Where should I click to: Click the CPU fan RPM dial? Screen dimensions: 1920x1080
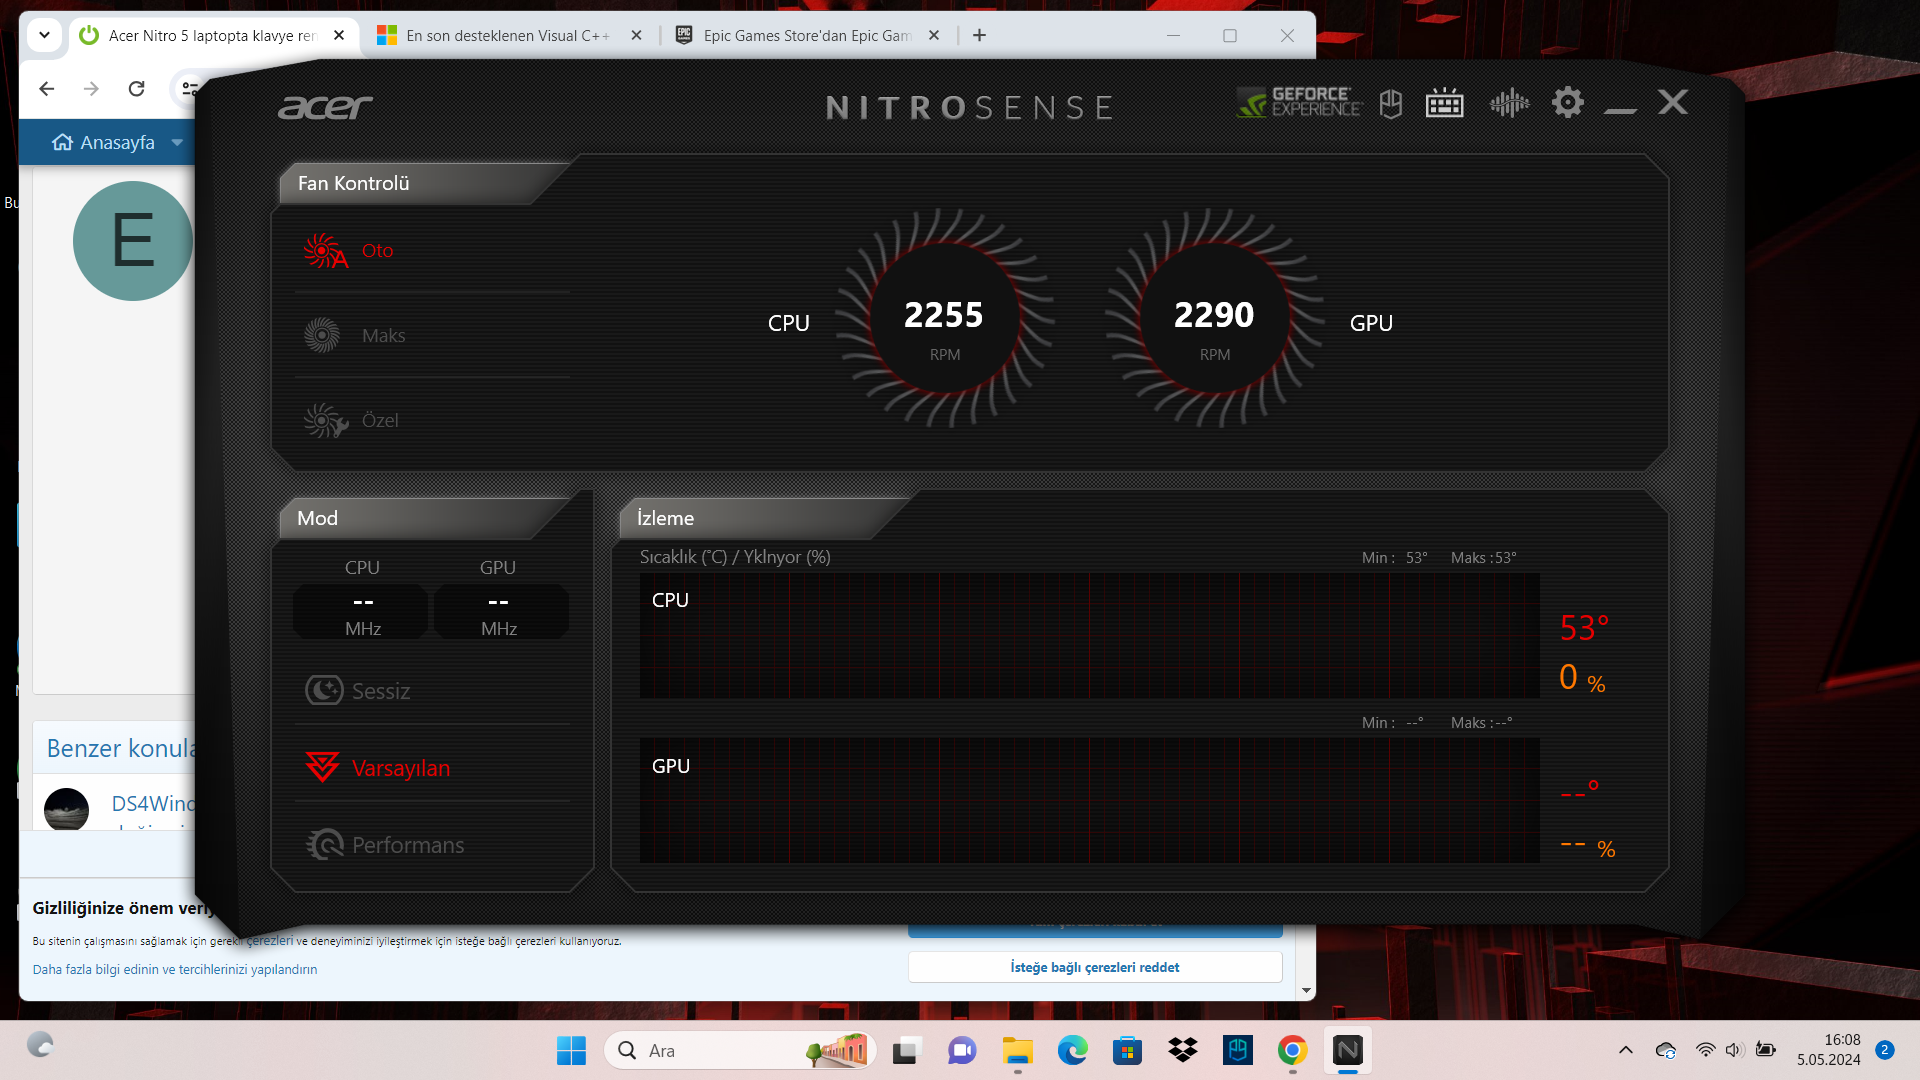[944, 320]
